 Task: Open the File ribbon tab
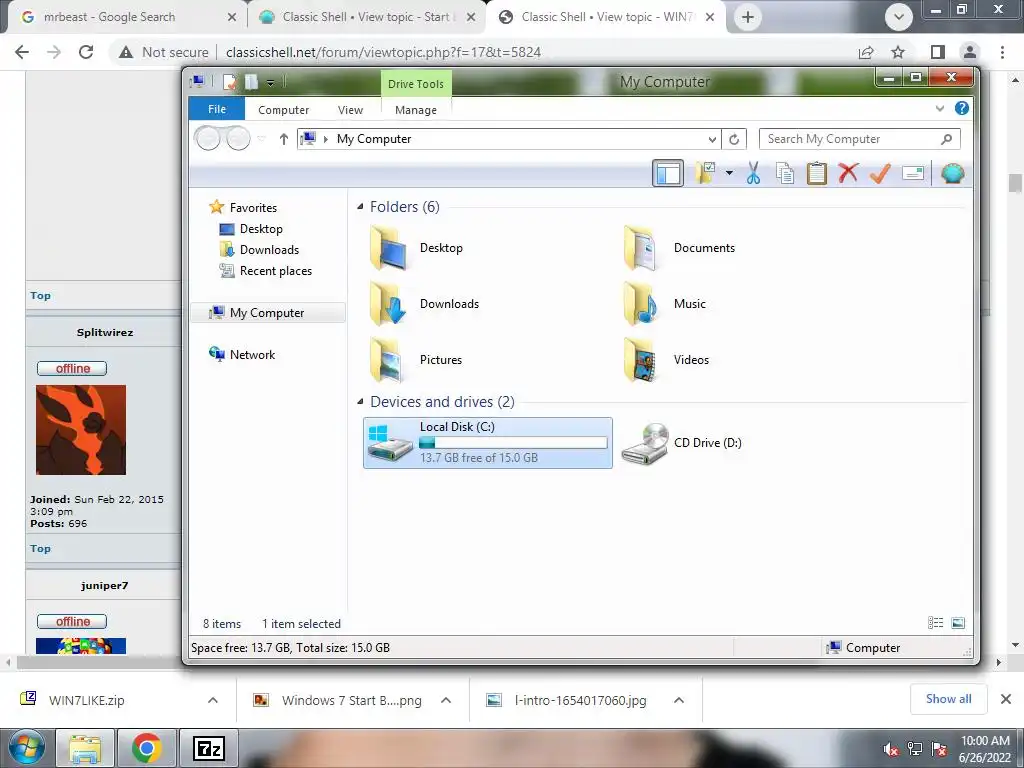(217, 109)
